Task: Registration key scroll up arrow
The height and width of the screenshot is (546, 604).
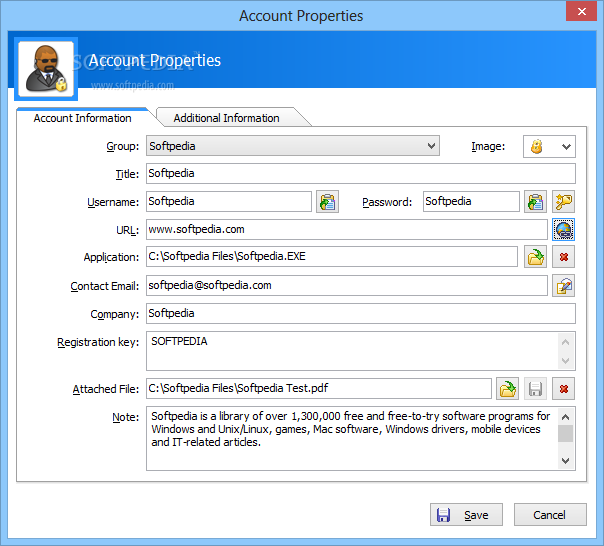Action: click(x=565, y=342)
